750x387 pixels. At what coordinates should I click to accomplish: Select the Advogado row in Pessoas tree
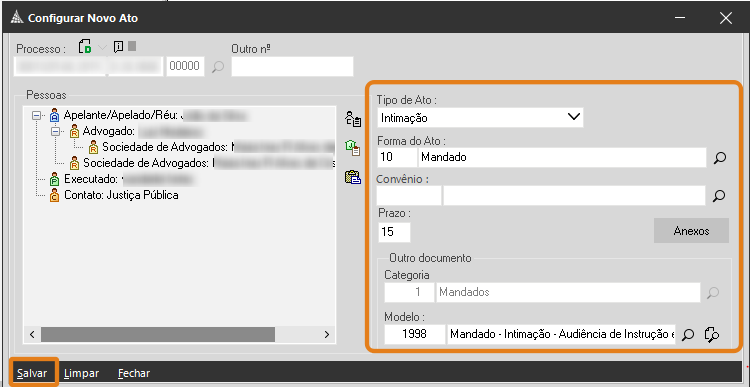[136, 131]
